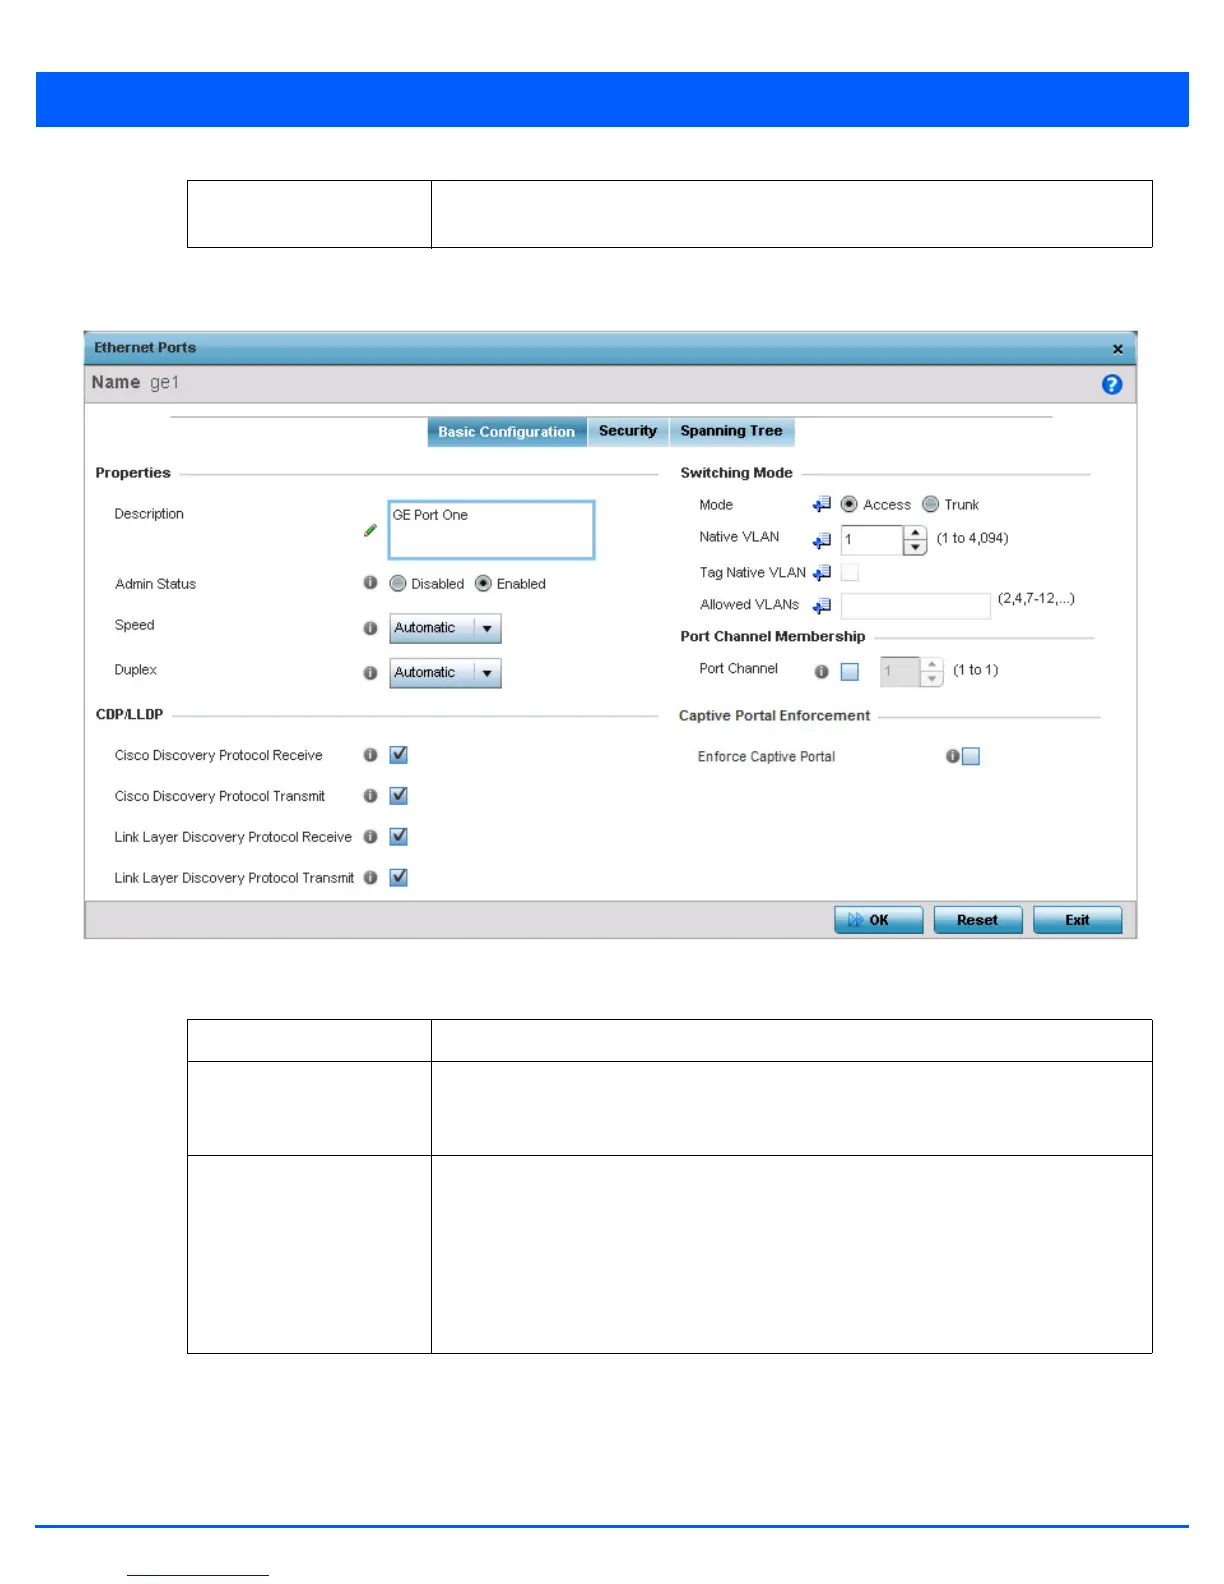Choose Access switching mode
This screenshot has width=1224, height=1584.
849,505
